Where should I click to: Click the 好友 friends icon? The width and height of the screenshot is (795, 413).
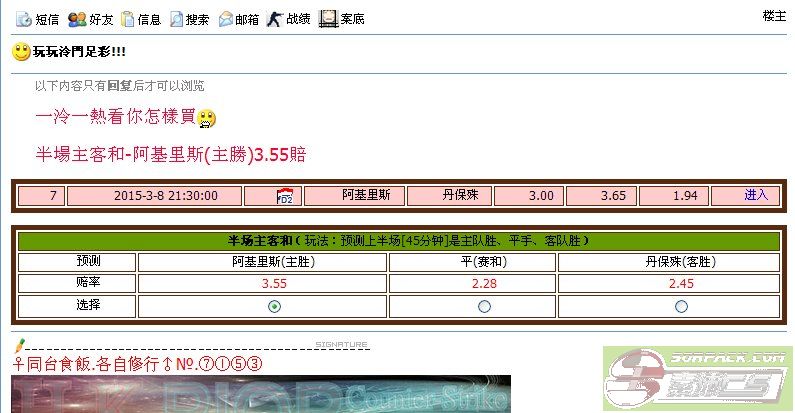coord(77,18)
